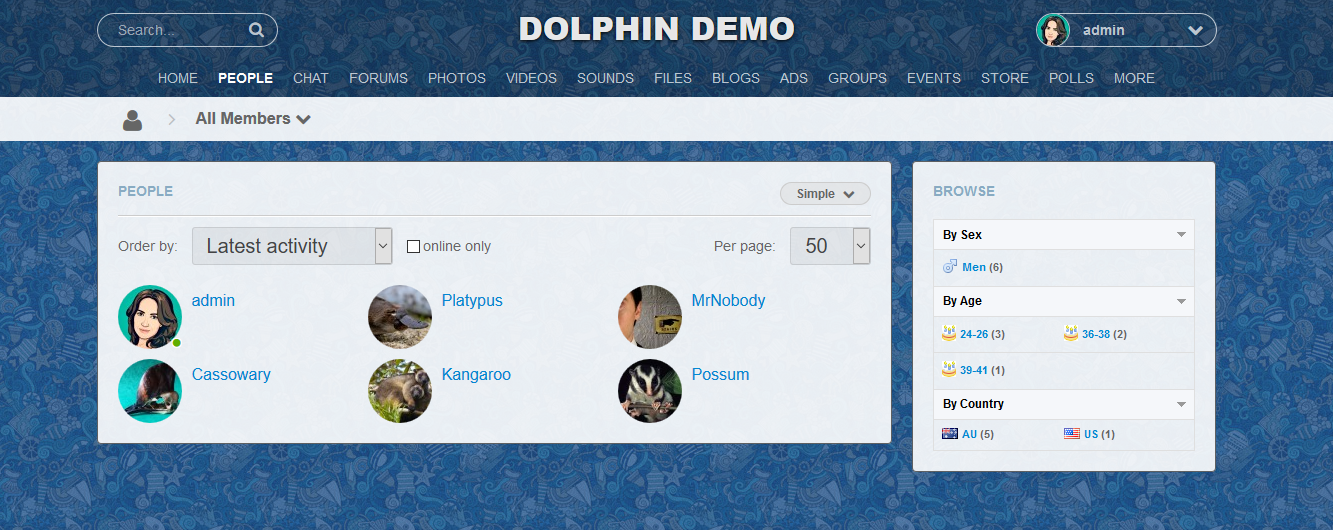Open the VIDEOS menu item
This screenshot has height=530, width=1333.
coord(531,78)
